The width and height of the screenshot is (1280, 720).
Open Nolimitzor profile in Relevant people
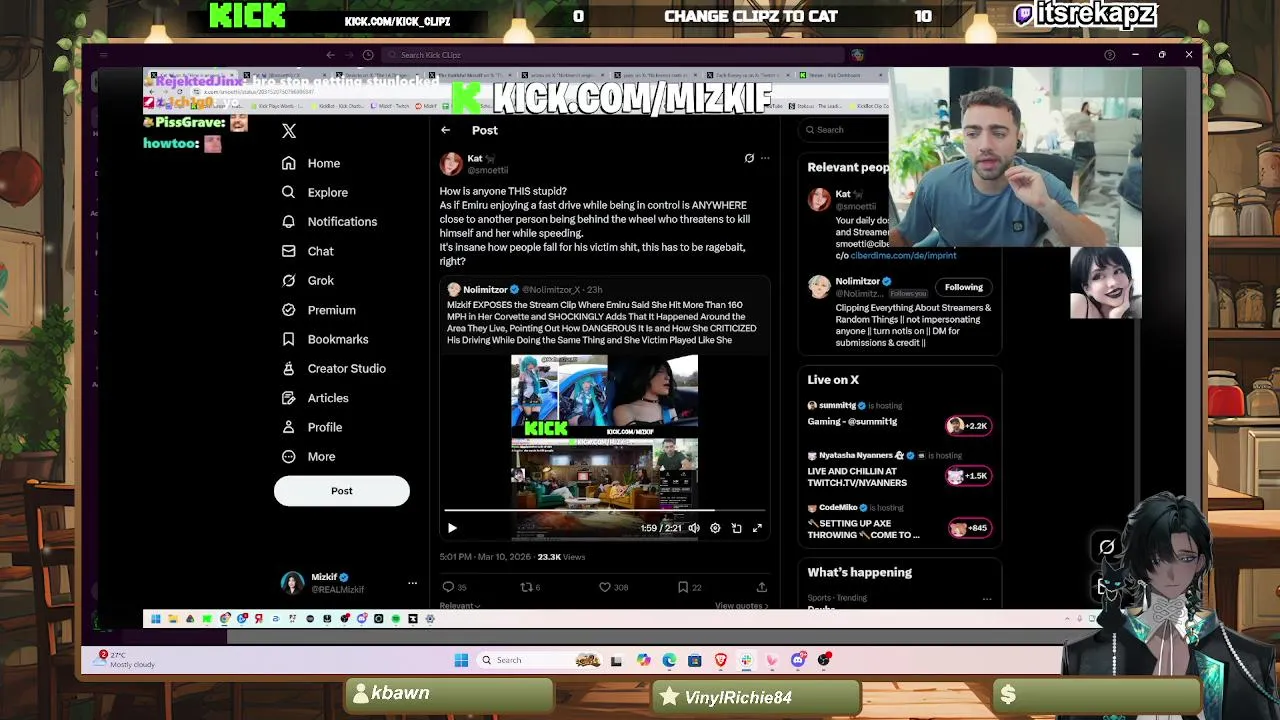[857, 282]
